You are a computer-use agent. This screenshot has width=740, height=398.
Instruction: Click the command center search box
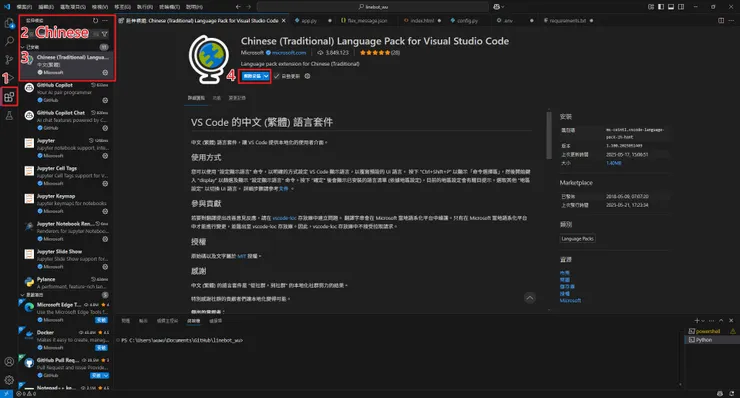click(x=373, y=7)
